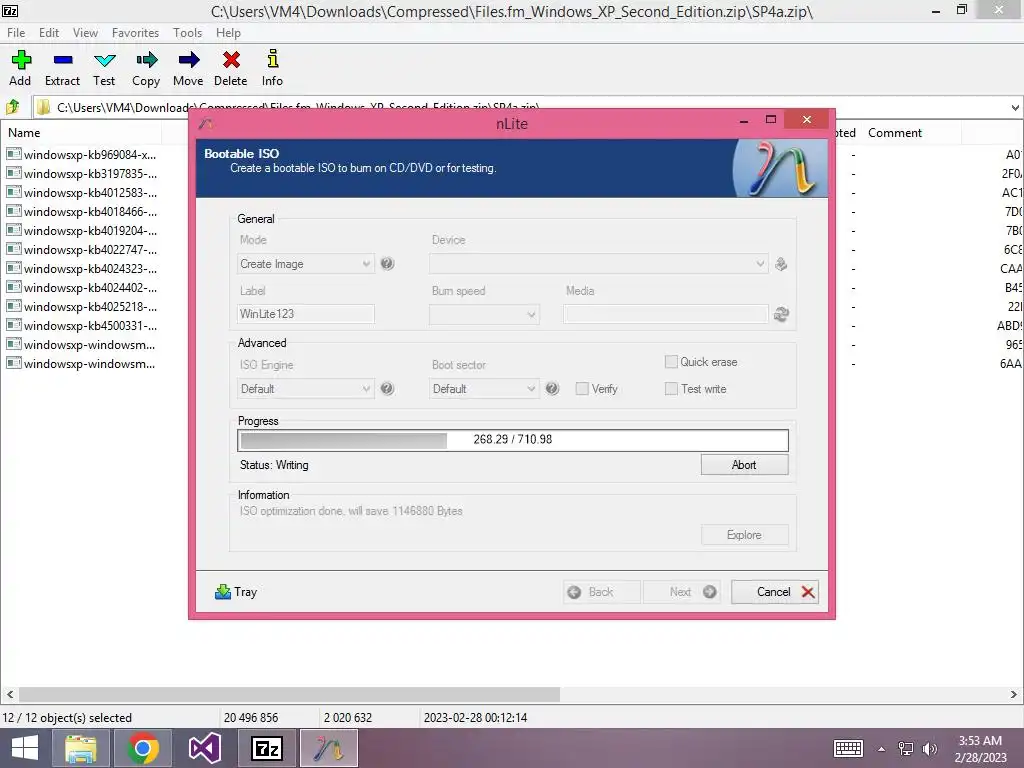Click the Next button in nLite
Image resolution: width=1024 pixels, height=768 pixels.
coord(682,592)
